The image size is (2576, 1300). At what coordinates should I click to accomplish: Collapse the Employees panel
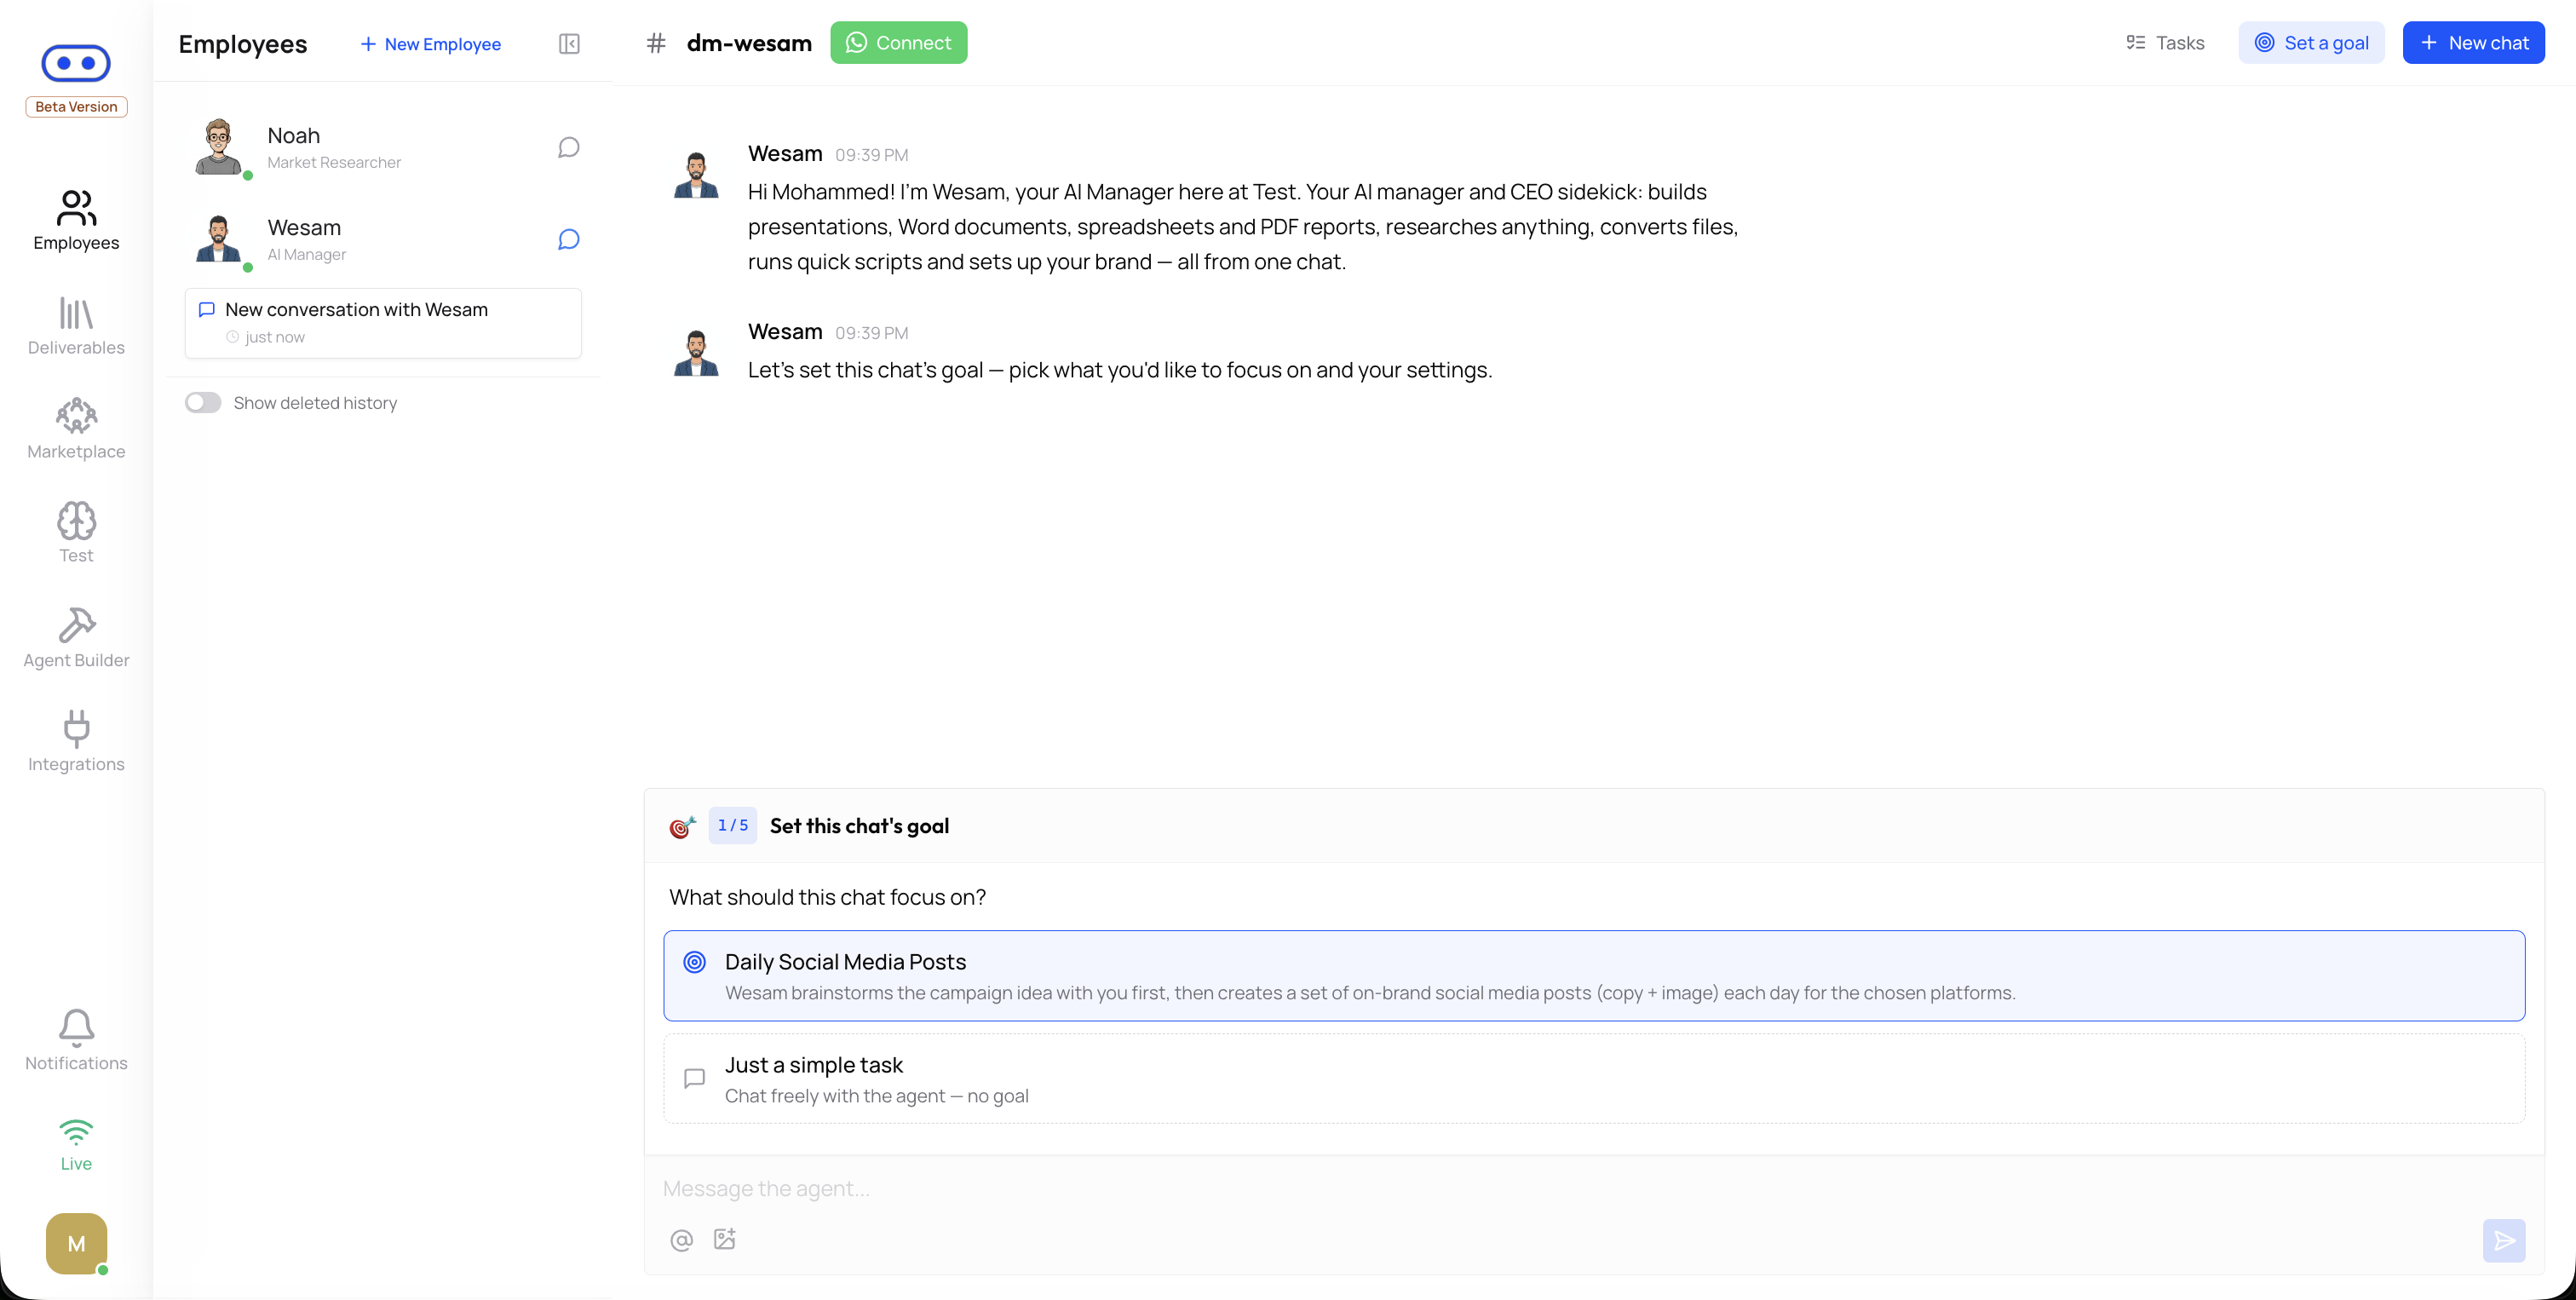(x=569, y=44)
